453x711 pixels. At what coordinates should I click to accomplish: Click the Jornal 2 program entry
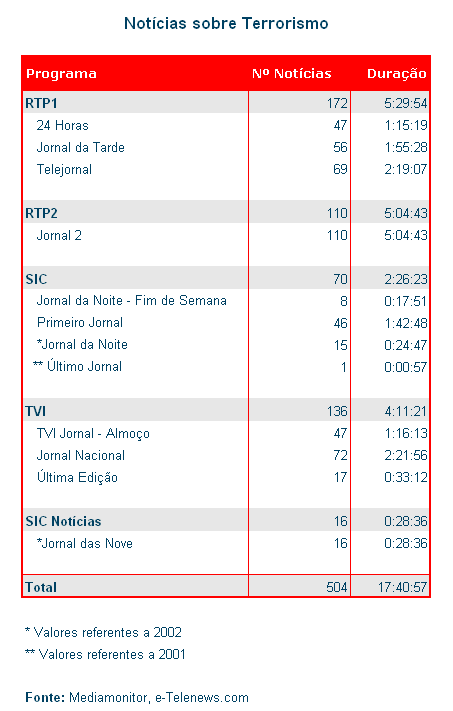[x=59, y=235]
